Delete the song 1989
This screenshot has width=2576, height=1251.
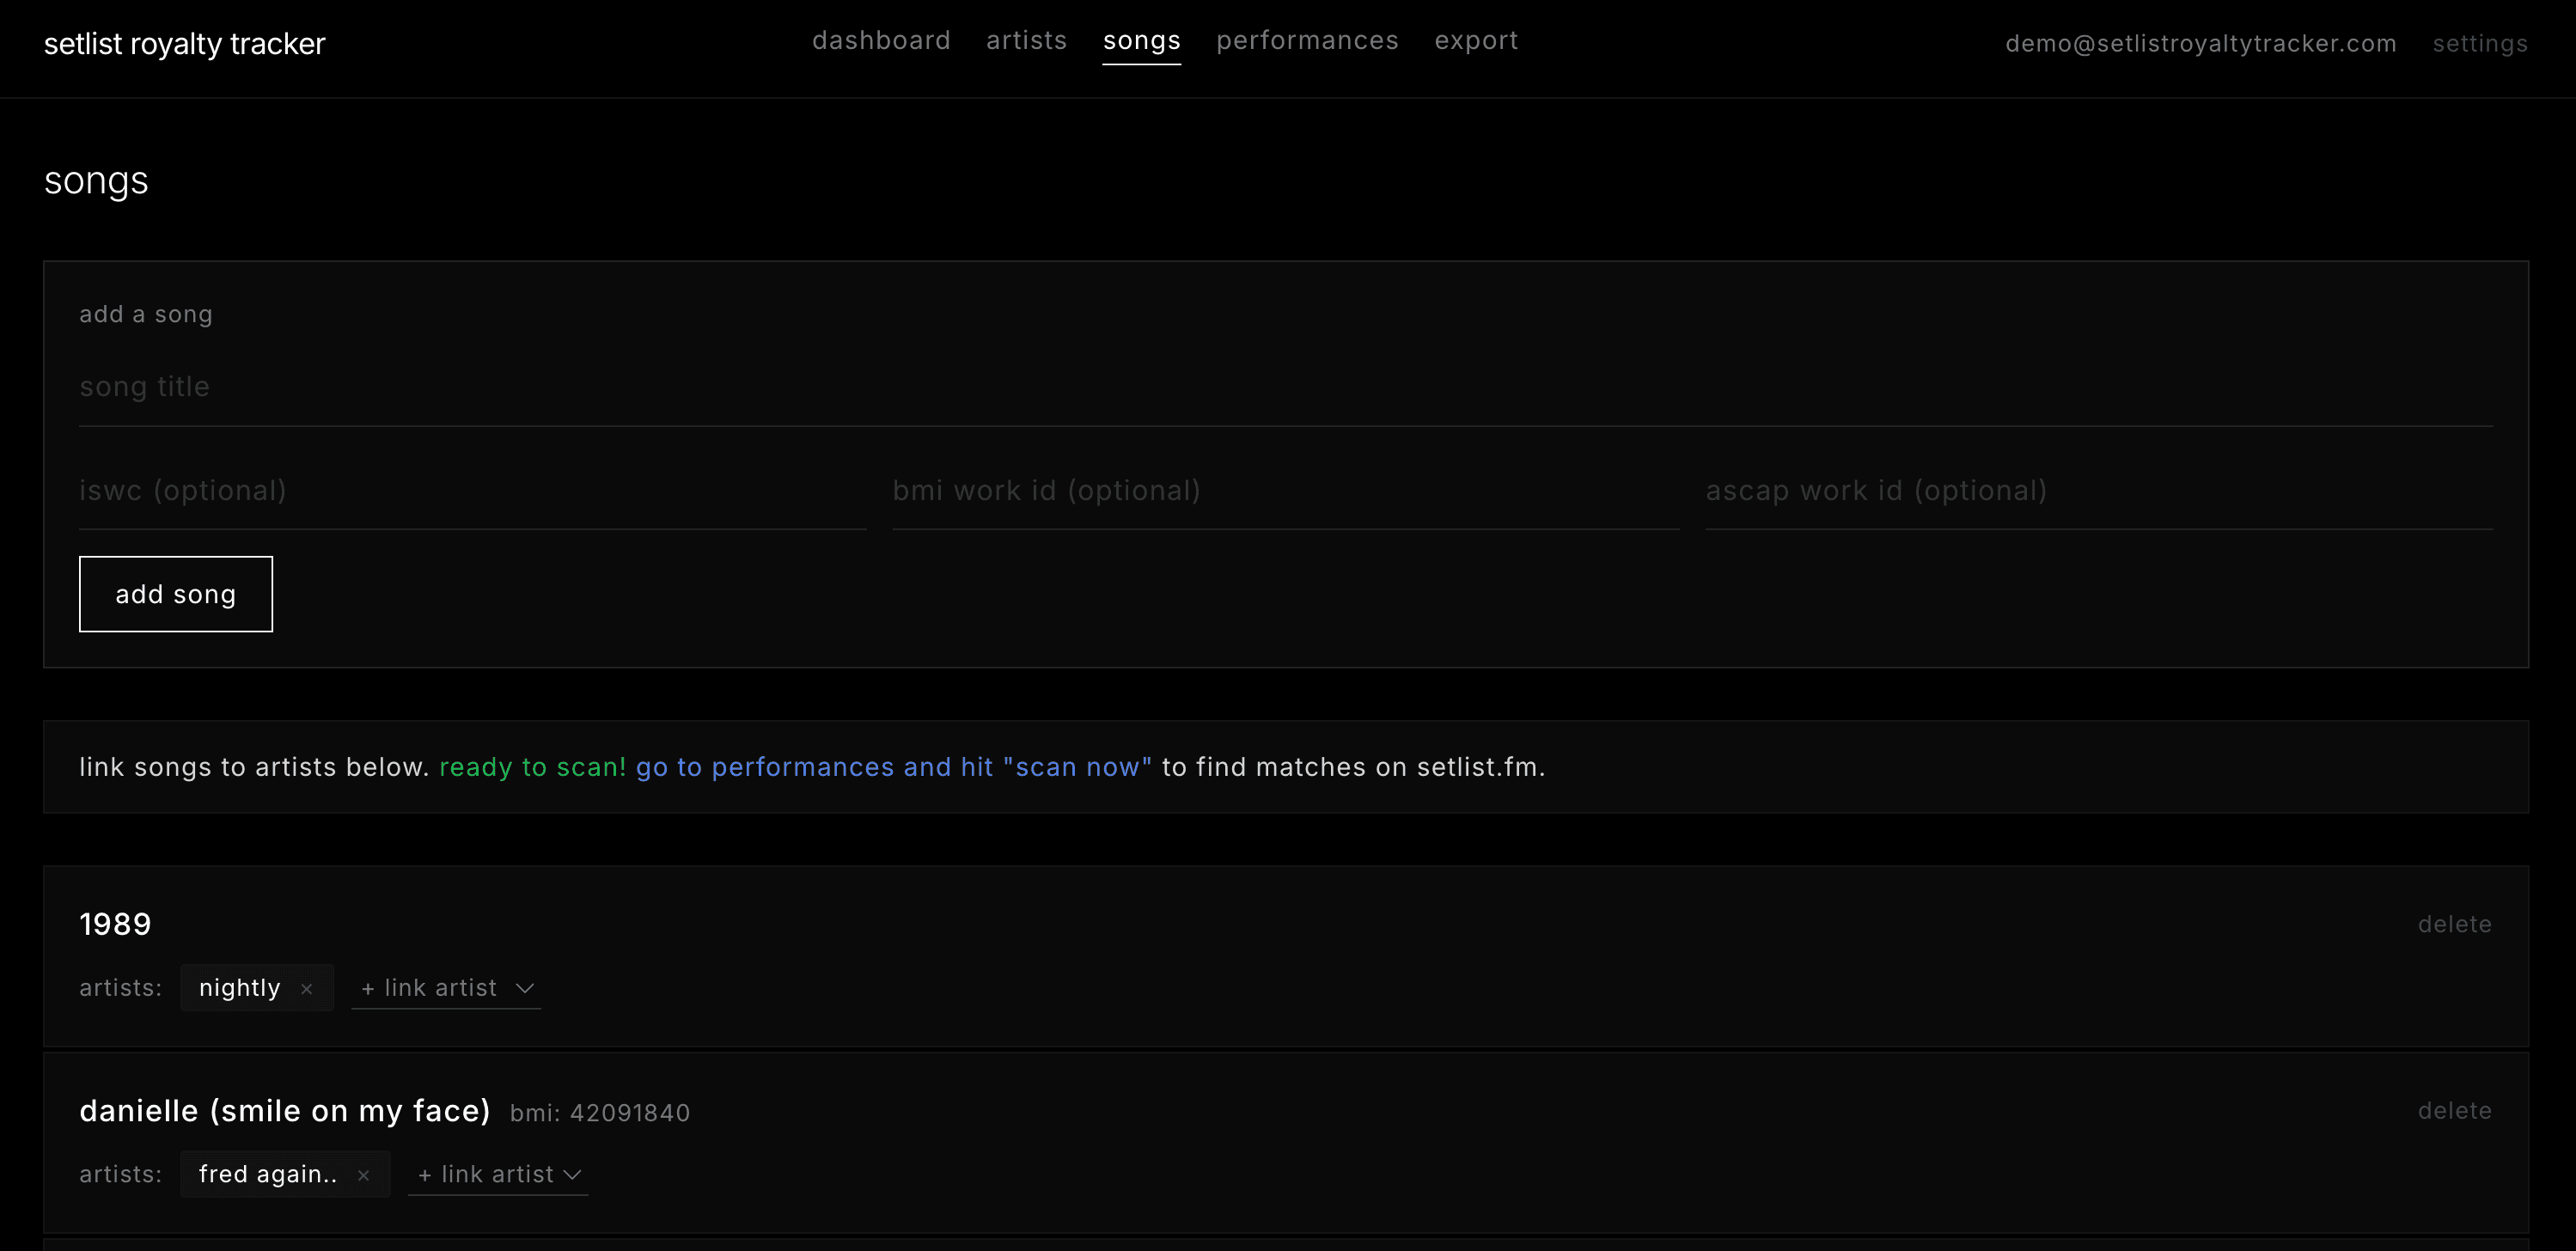click(x=2455, y=923)
